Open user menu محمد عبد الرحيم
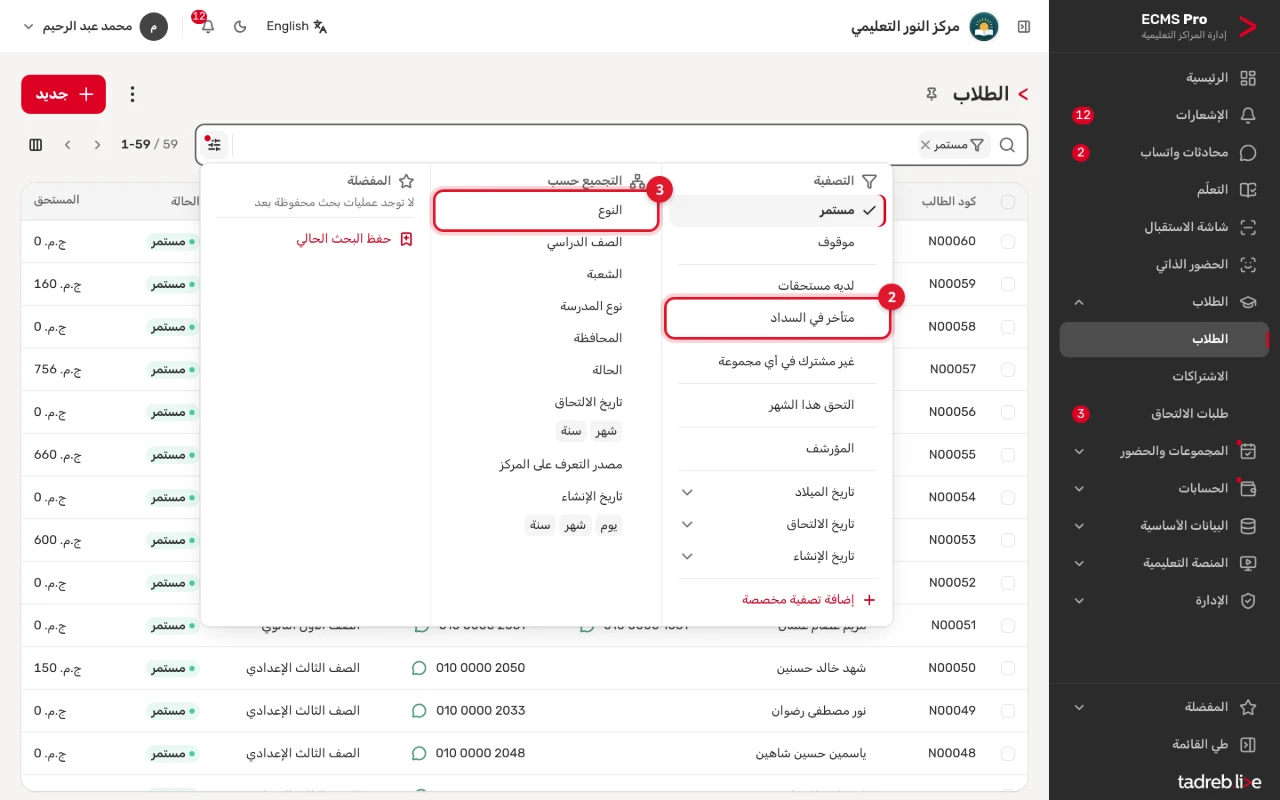This screenshot has height=800, width=1280. 94,27
